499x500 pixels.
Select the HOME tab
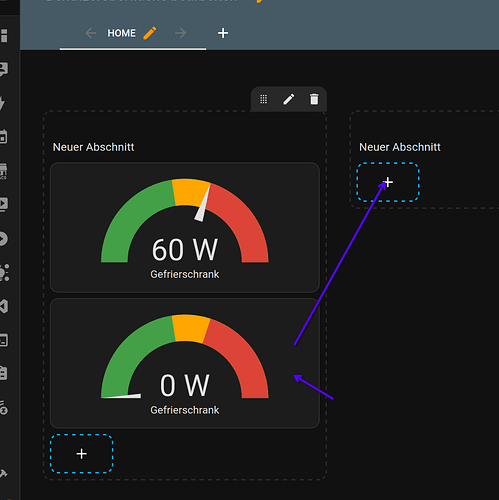[x=121, y=33]
